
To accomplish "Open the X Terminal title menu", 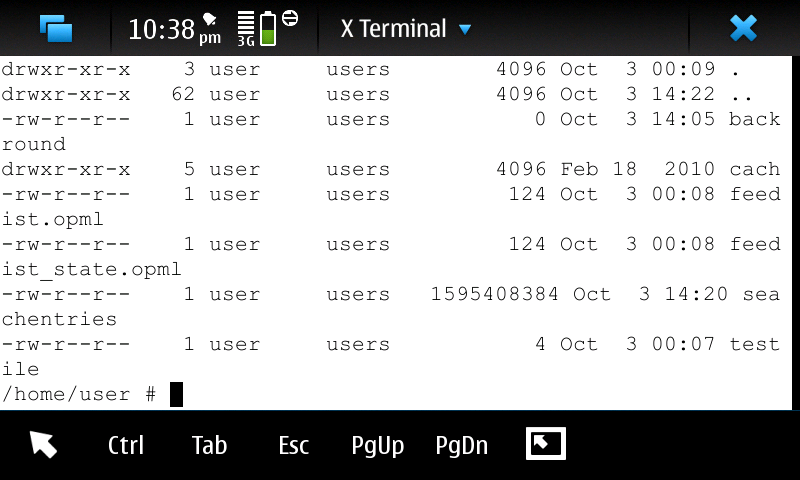I will tap(393, 29).
